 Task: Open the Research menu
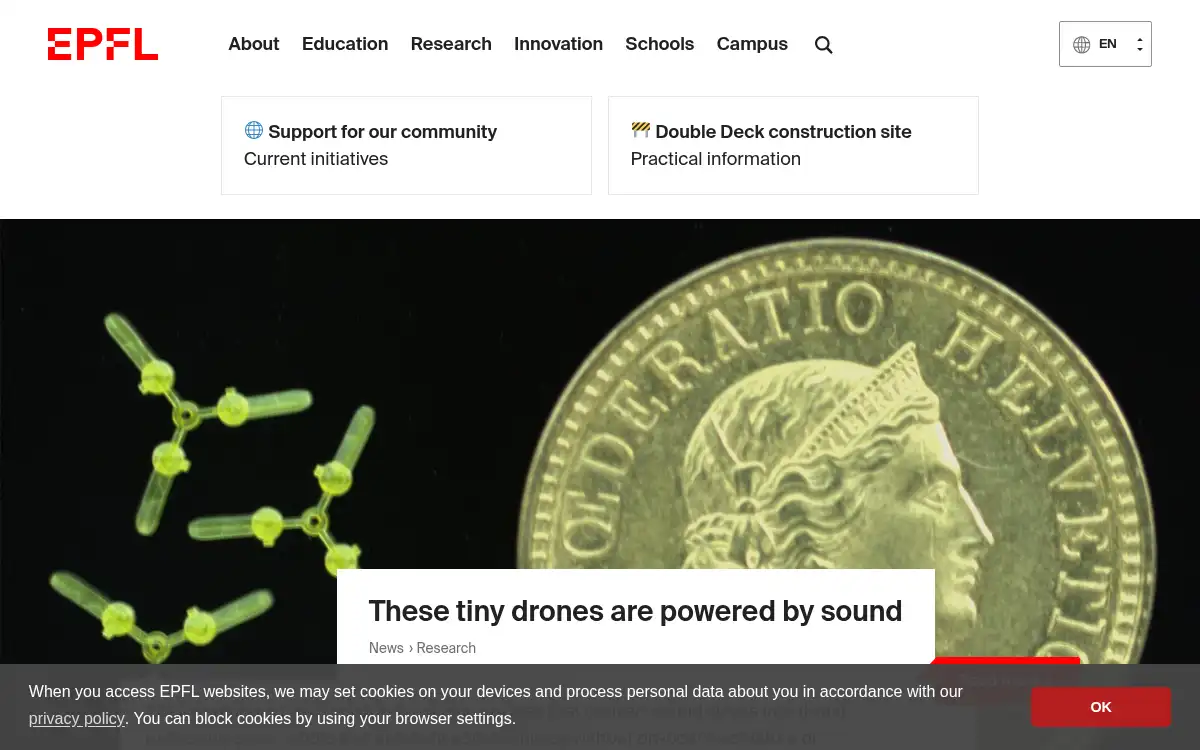(451, 44)
